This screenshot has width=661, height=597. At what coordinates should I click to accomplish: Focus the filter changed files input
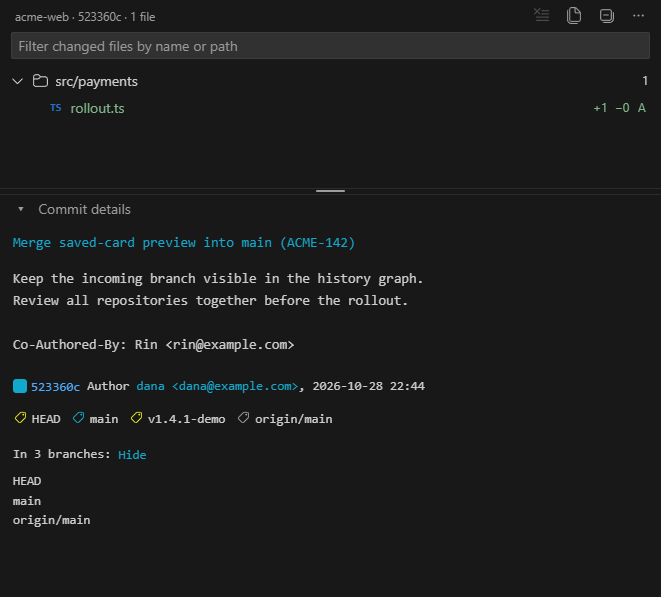330,46
